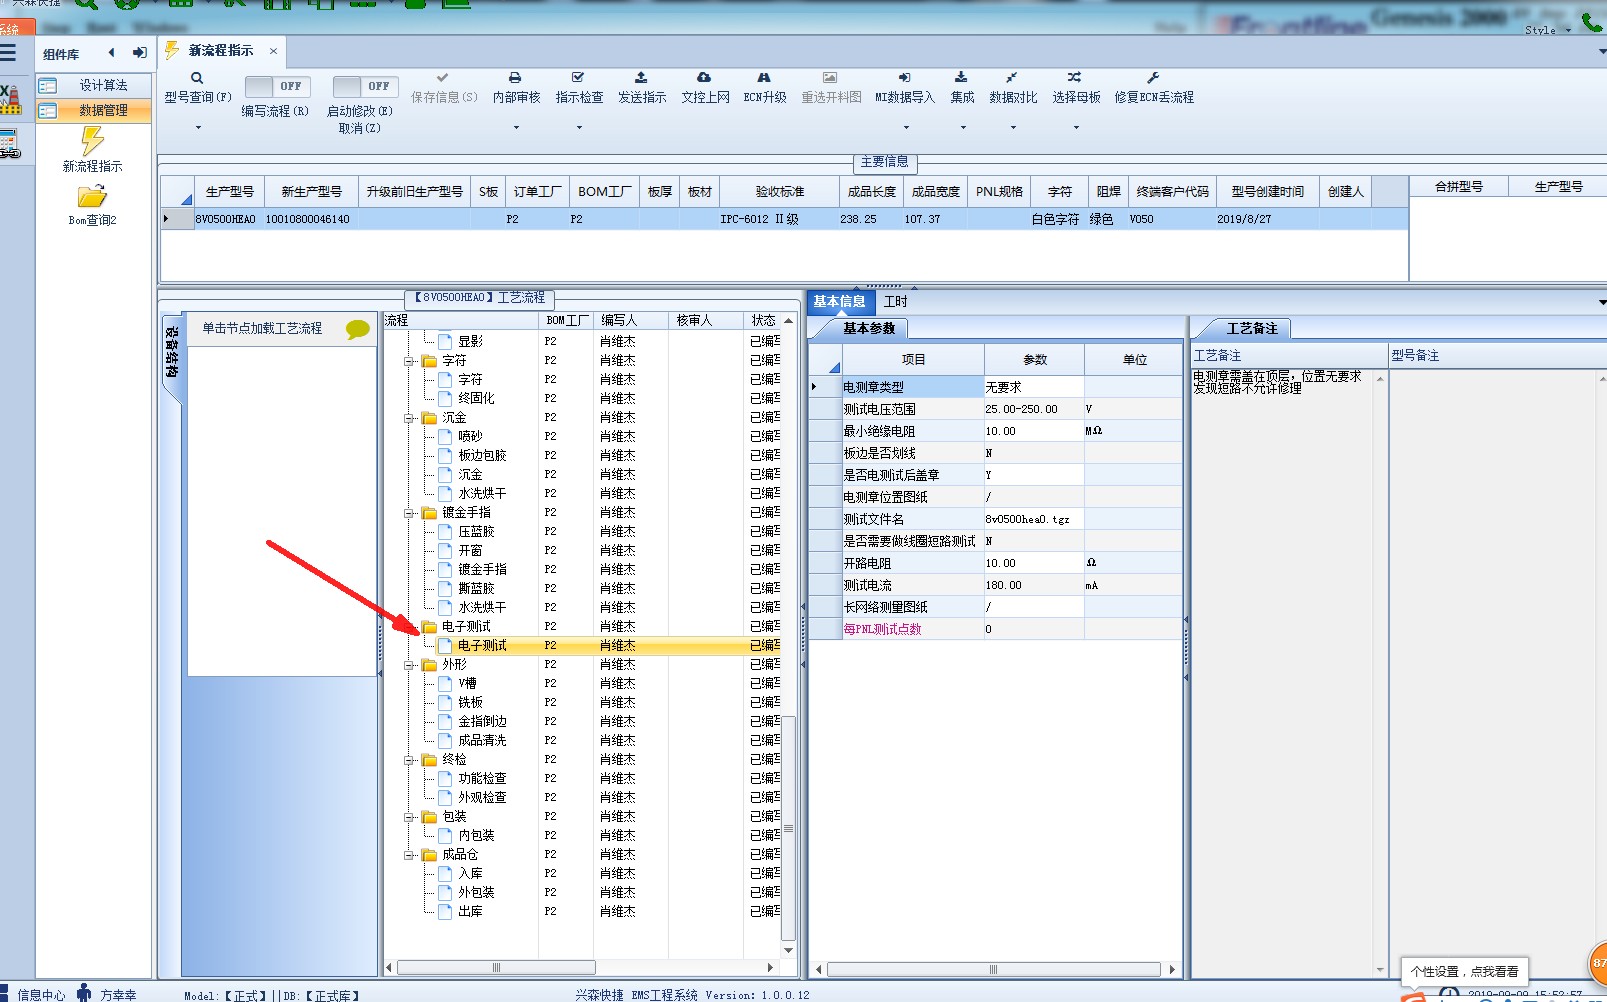Open dropdown under 型号查询
The width and height of the screenshot is (1607, 1002).
coord(198,128)
